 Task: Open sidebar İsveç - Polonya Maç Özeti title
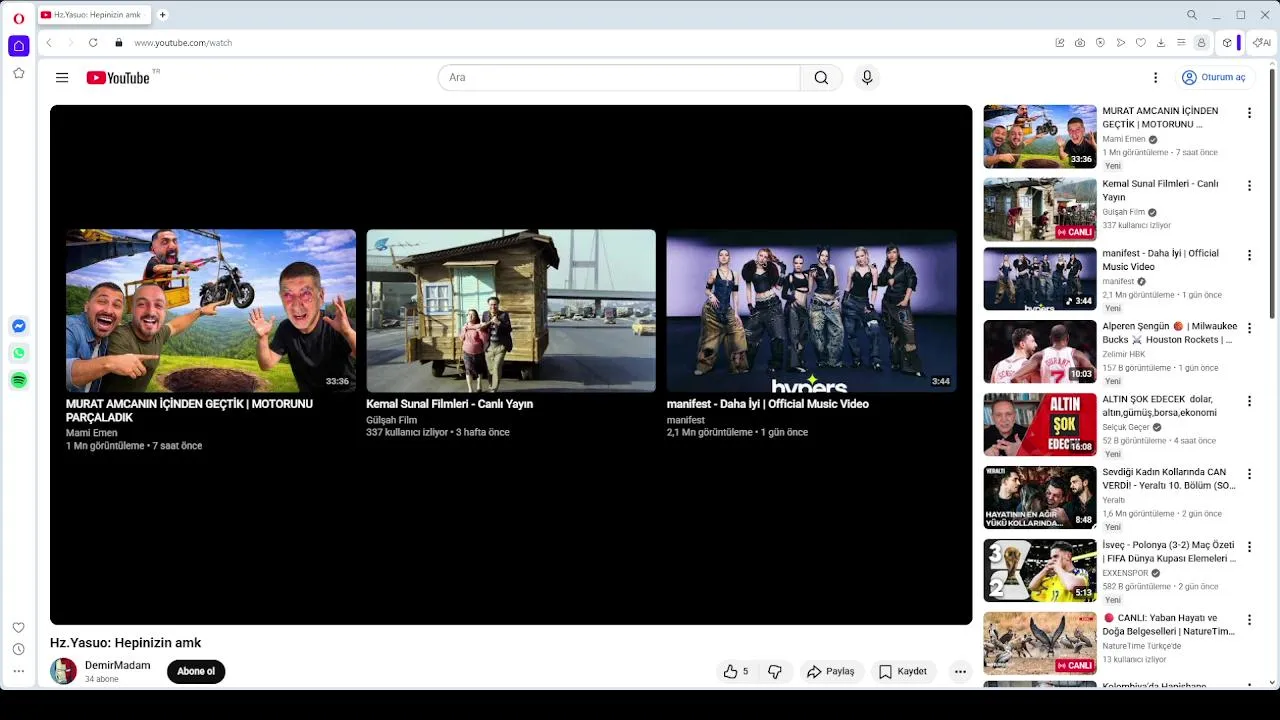click(1169, 552)
